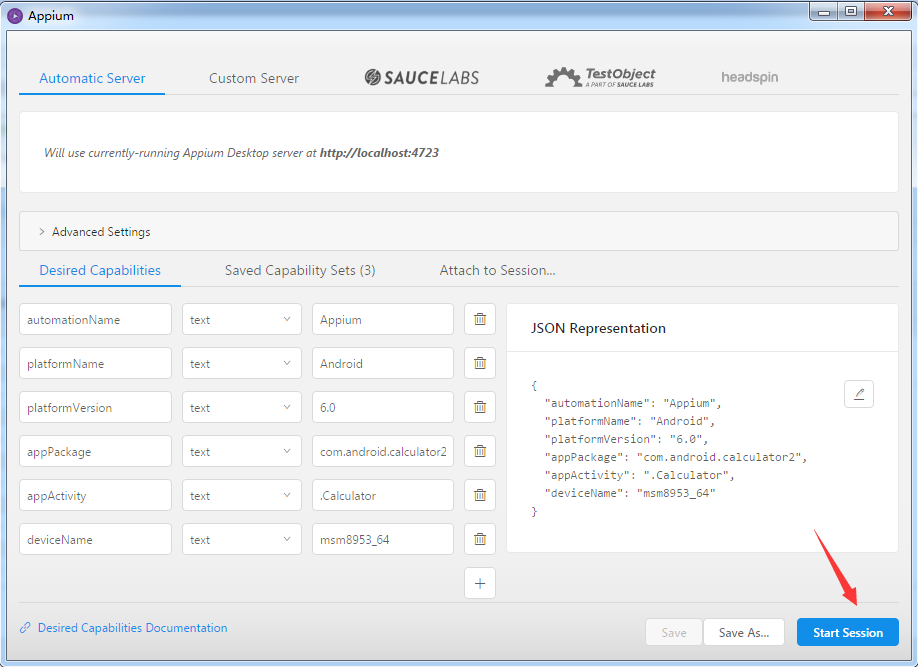The height and width of the screenshot is (667, 918).
Task: Select the Desired Capabilities tab
Action: [100, 270]
